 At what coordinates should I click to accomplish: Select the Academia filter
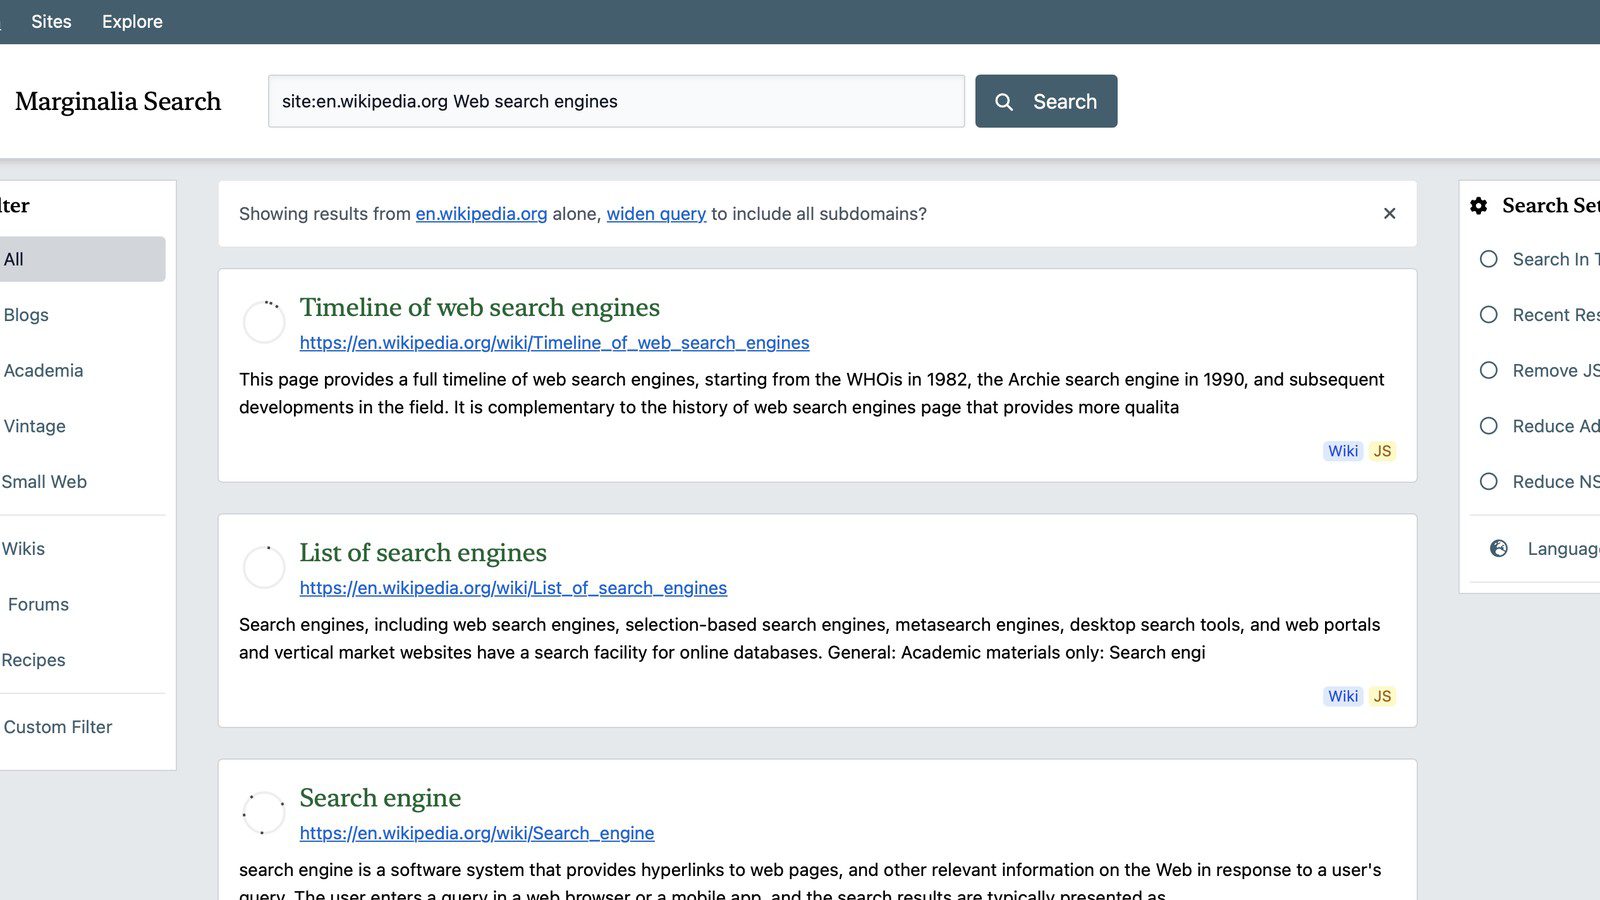80,370
